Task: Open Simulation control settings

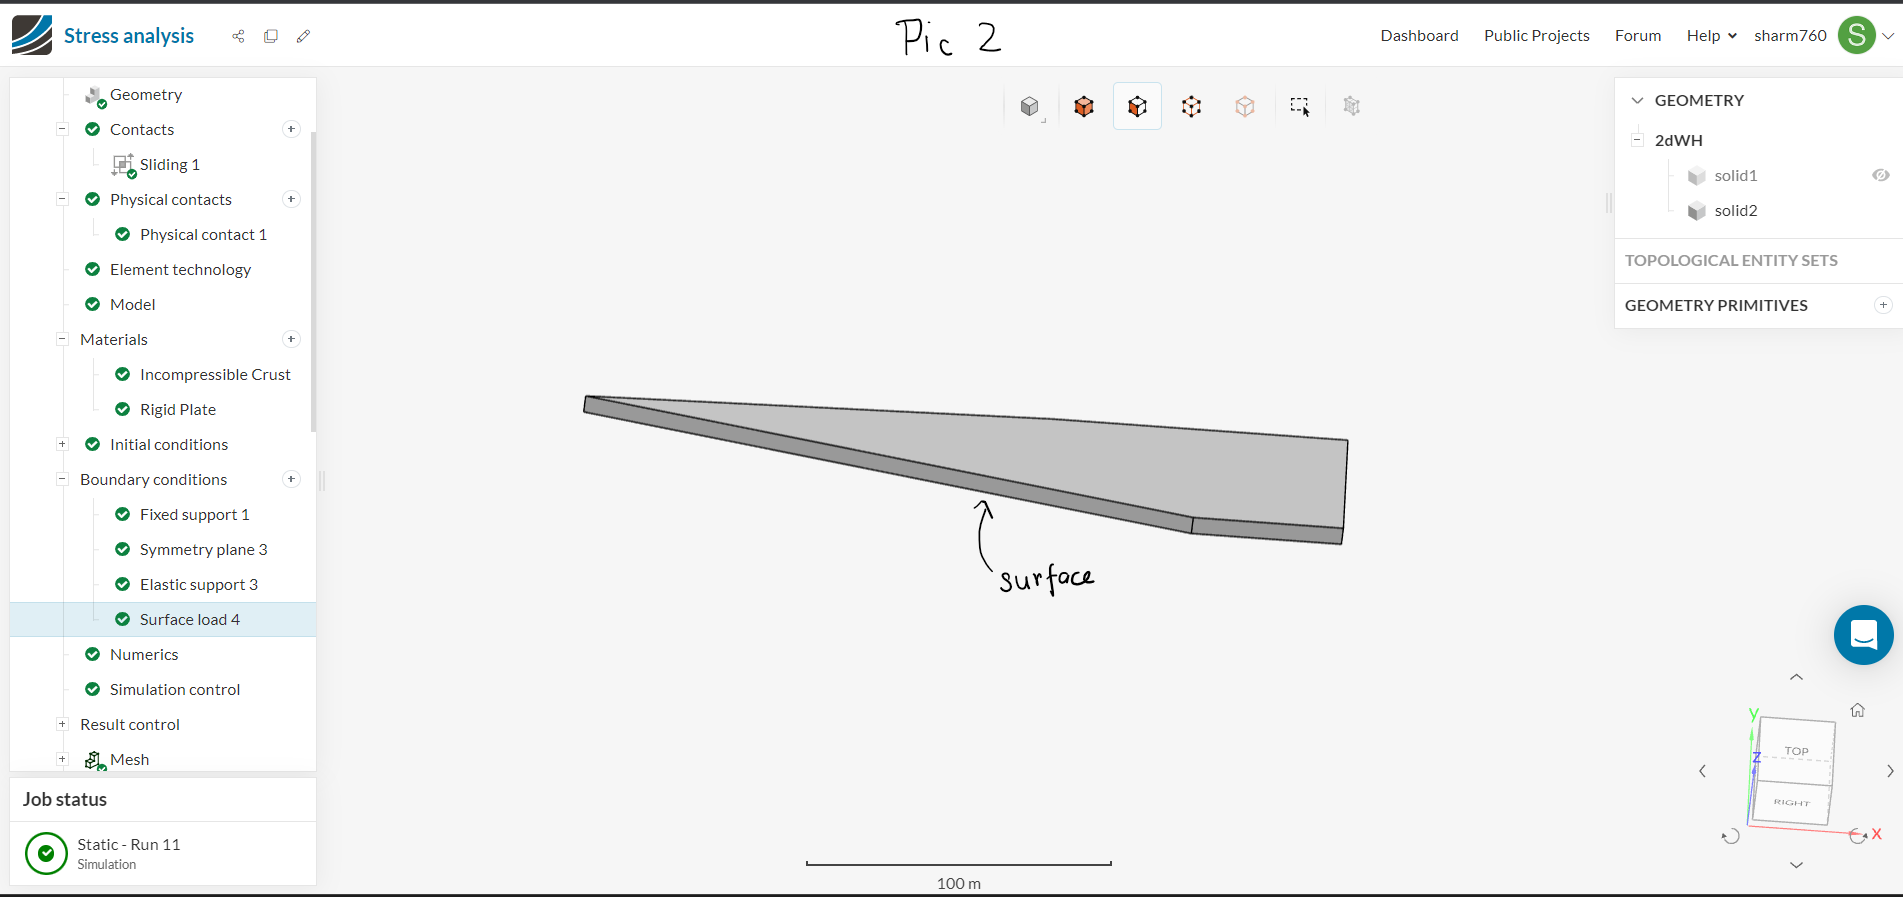Action: 175,689
